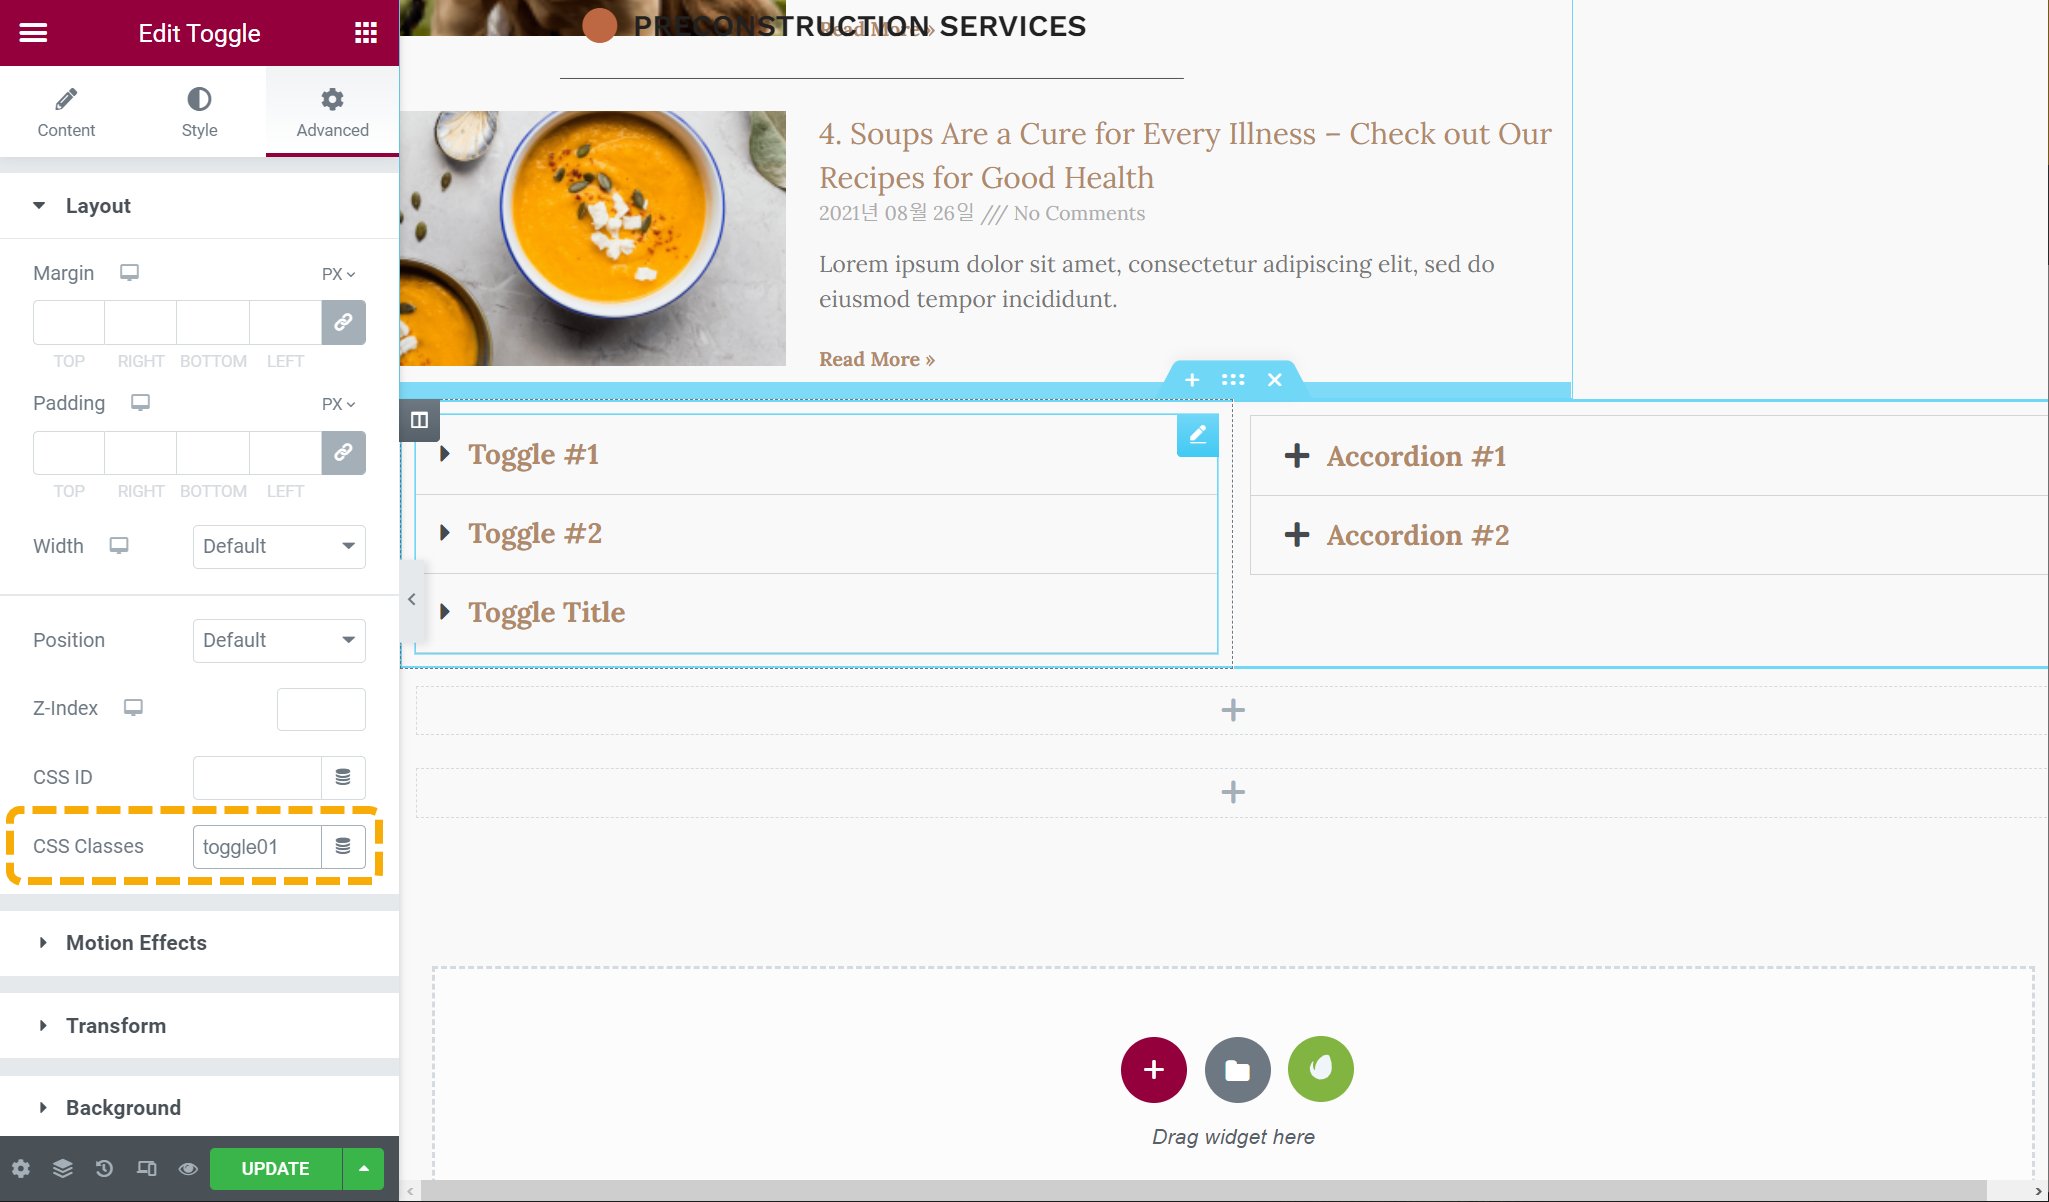This screenshot has width=2049, height=1202.
Task: Expand the Motion Effects section
Action: [136, 943]
